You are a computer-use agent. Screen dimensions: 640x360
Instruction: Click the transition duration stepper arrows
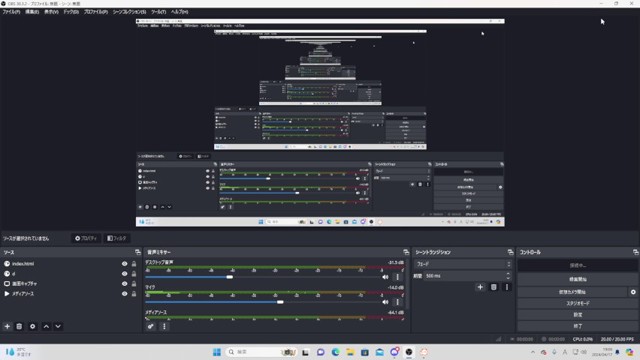[508, 276]
